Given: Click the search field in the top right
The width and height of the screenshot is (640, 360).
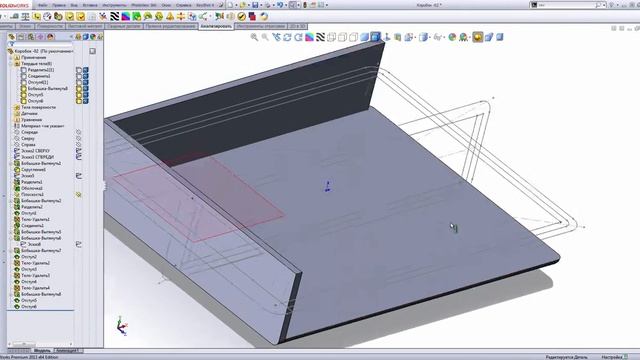Looking at the screenshot, I should pos(567,5).
